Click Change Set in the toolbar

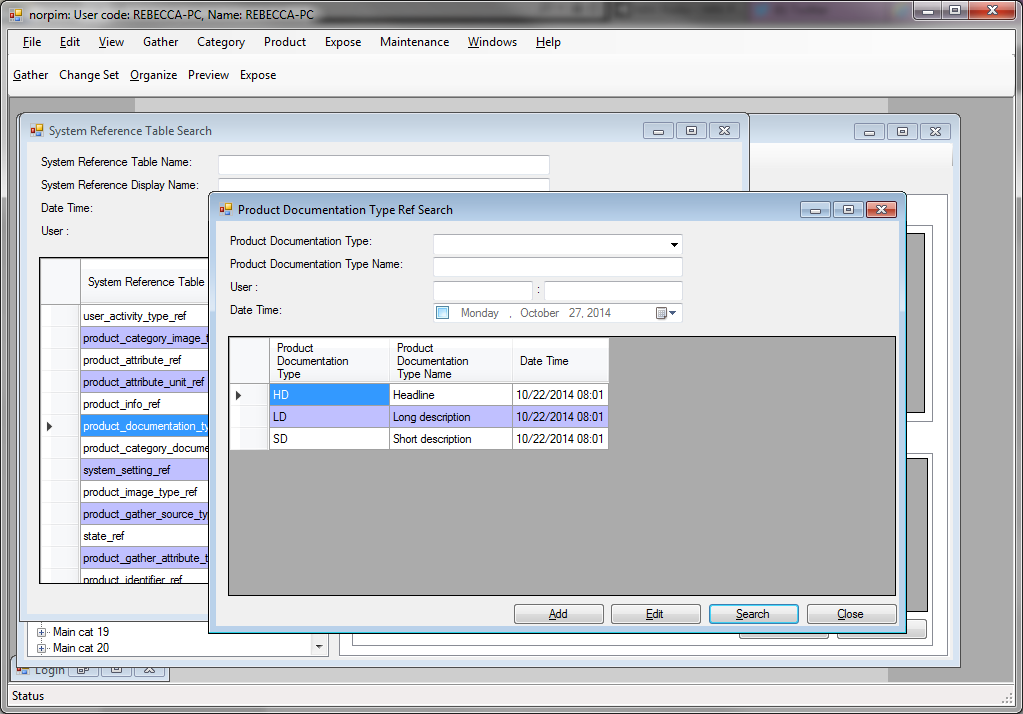pyautogui.click(x=89, y=75)
